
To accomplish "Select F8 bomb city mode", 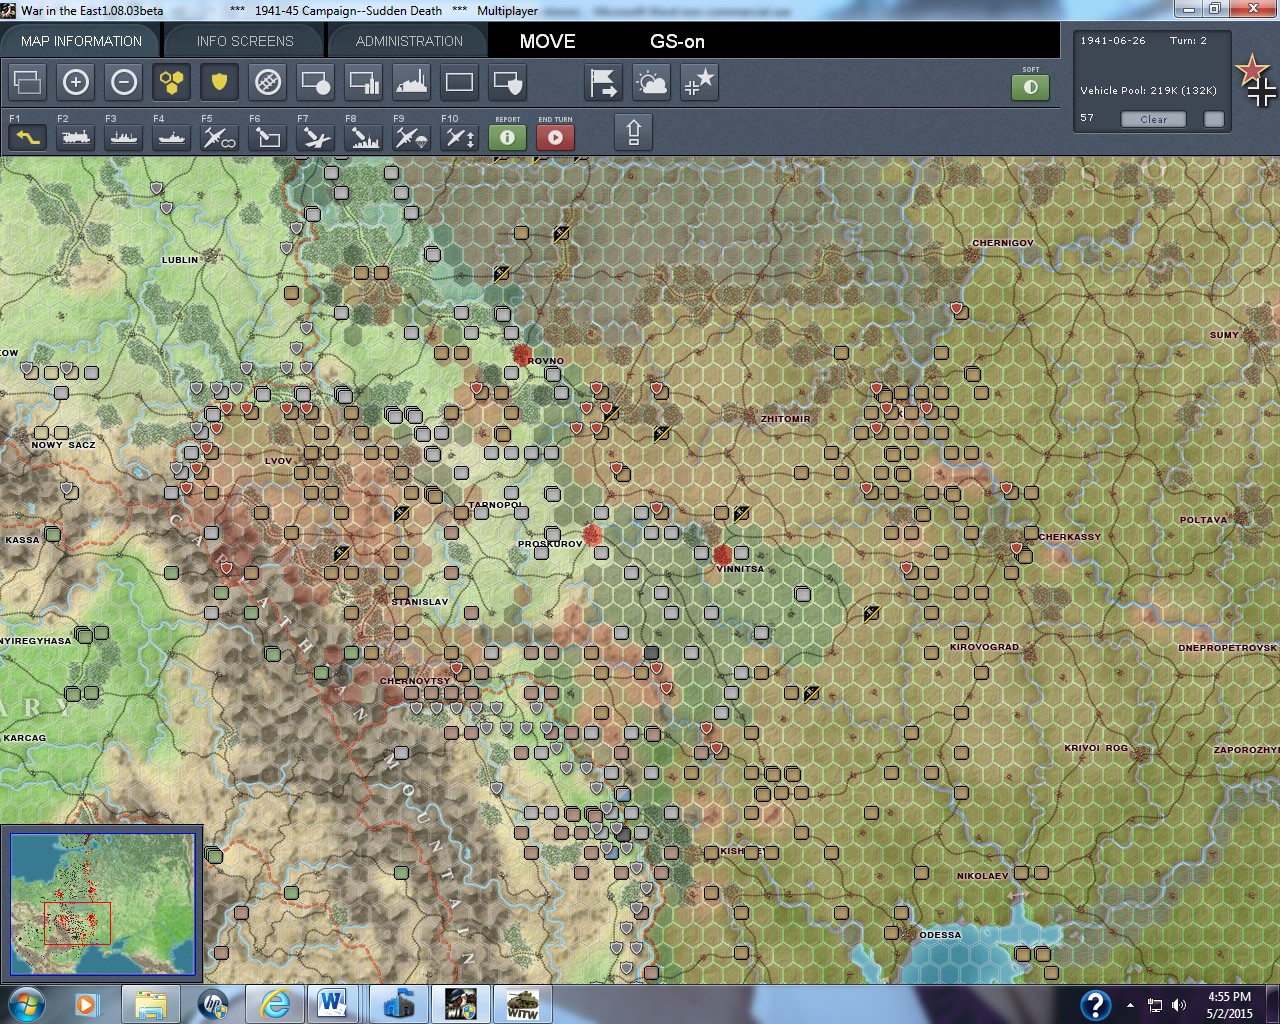I will point(364,137).
